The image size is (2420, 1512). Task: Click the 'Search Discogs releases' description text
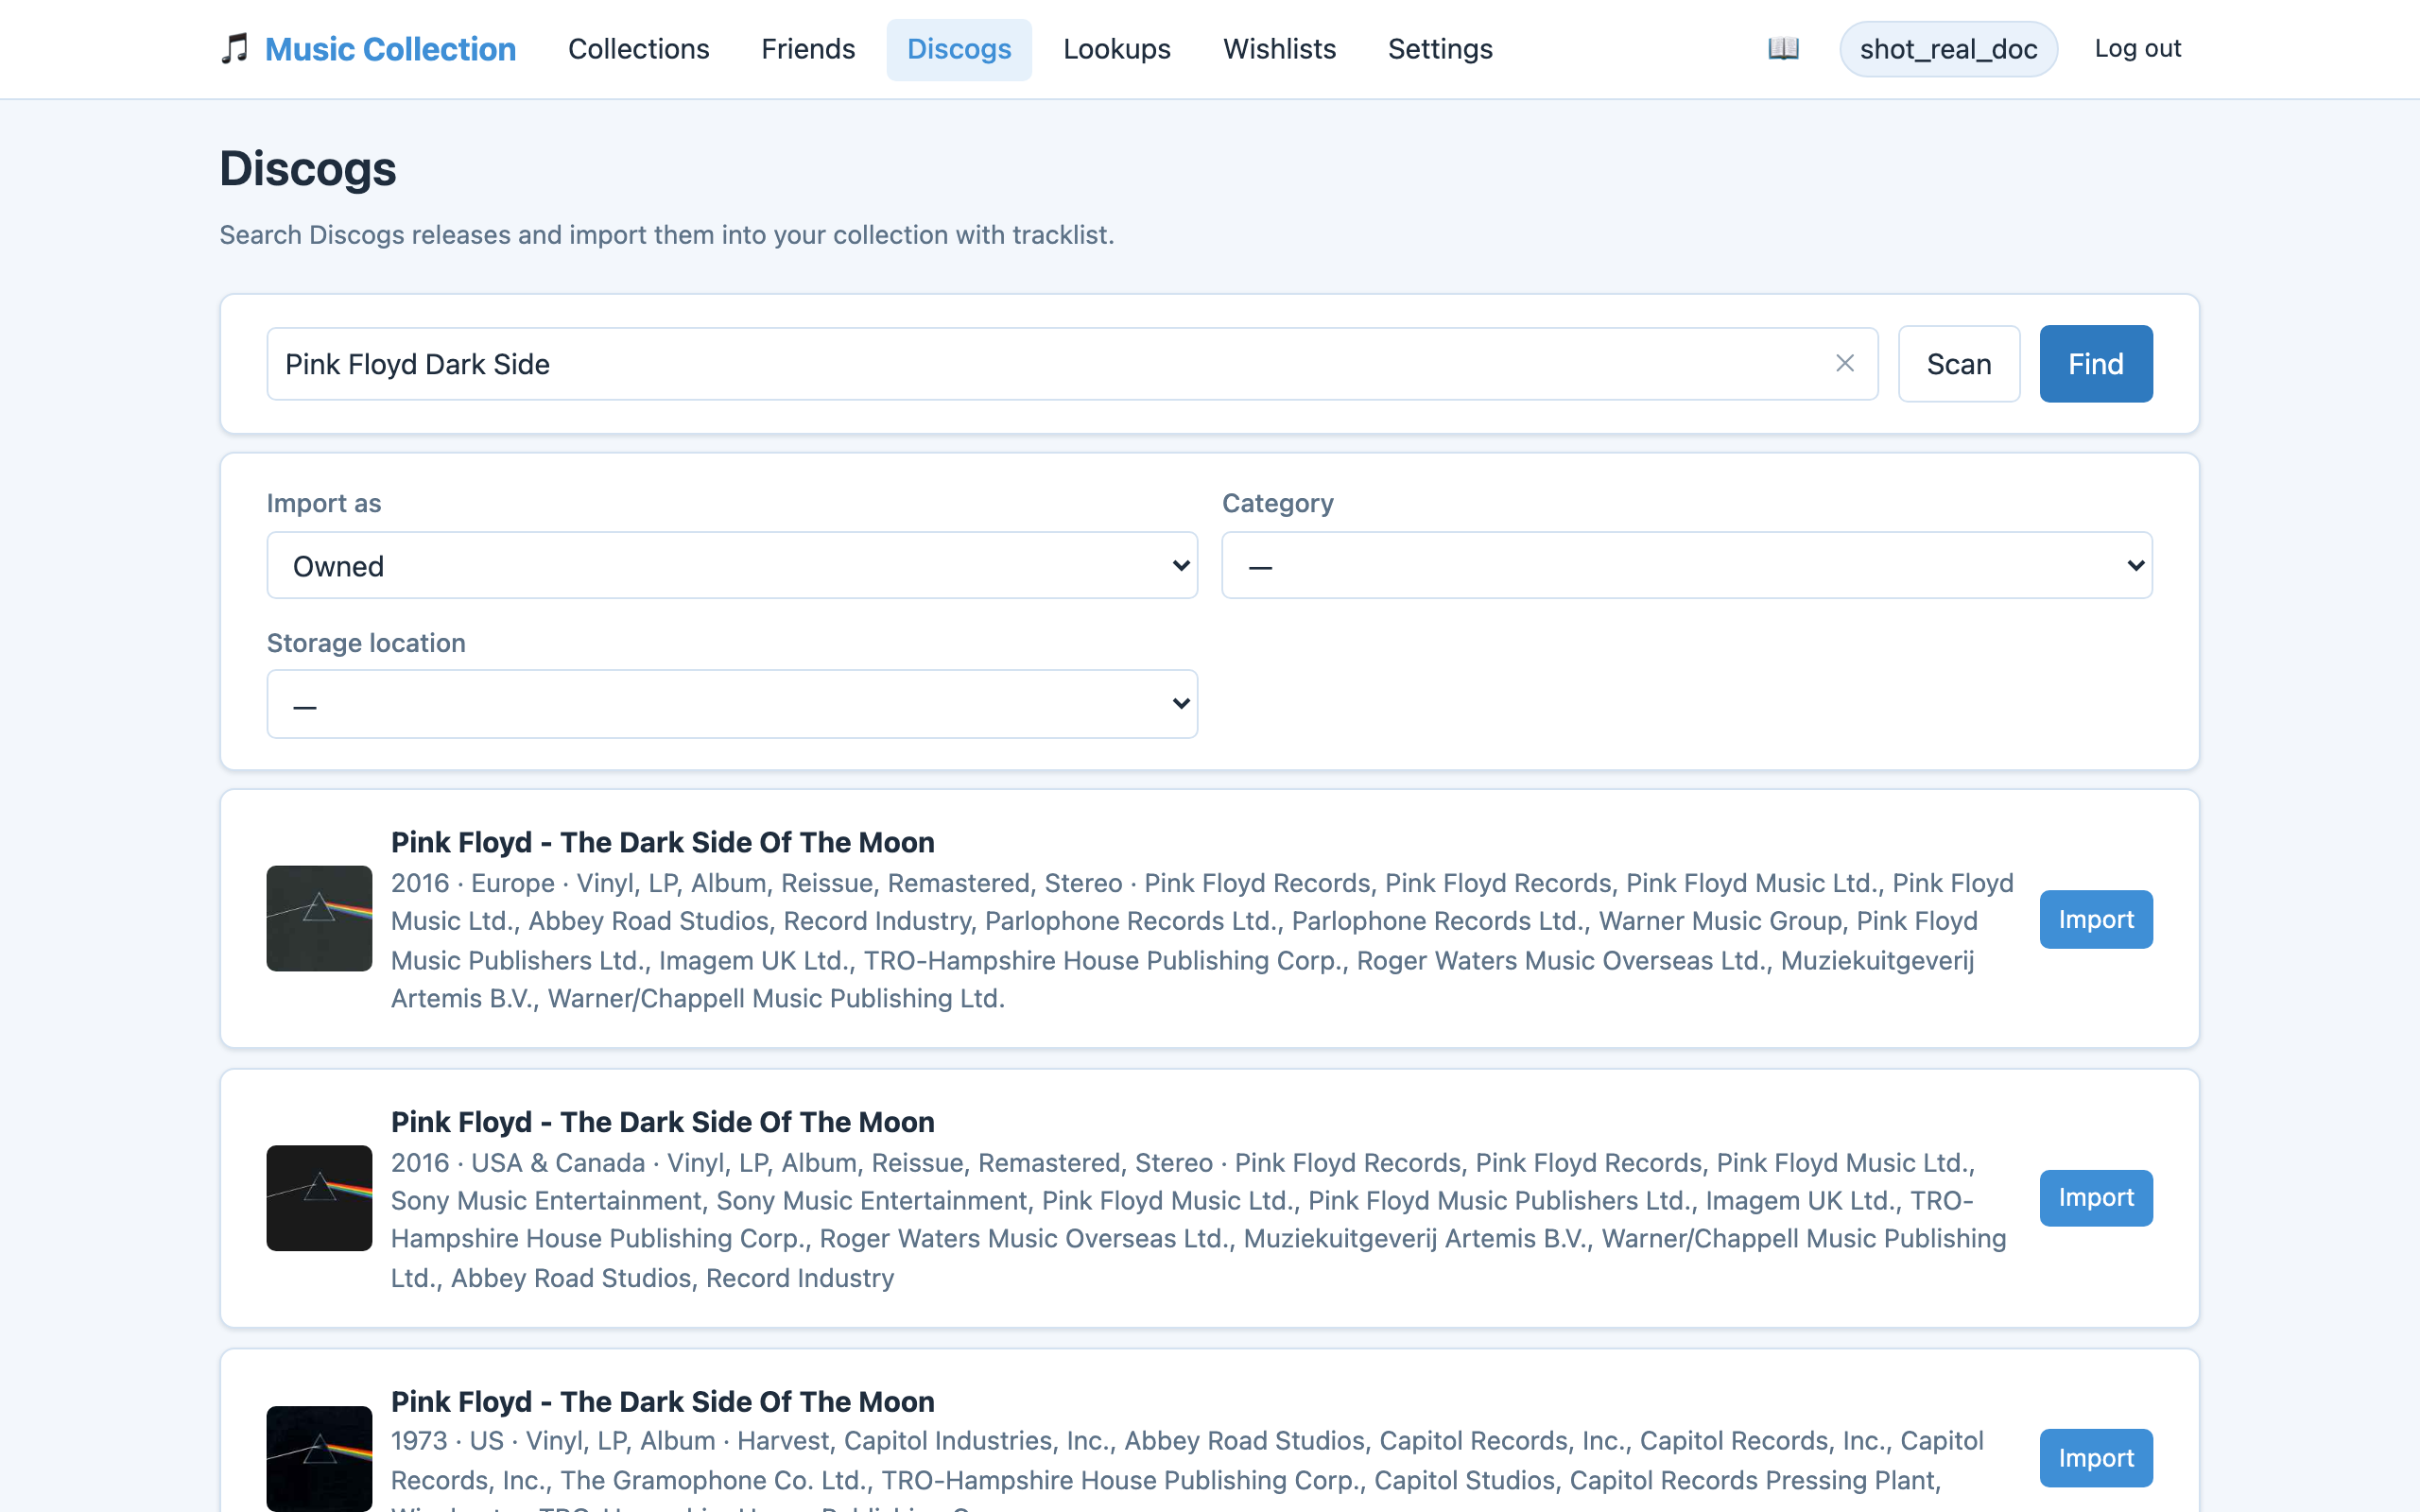(x=666, y=234)
